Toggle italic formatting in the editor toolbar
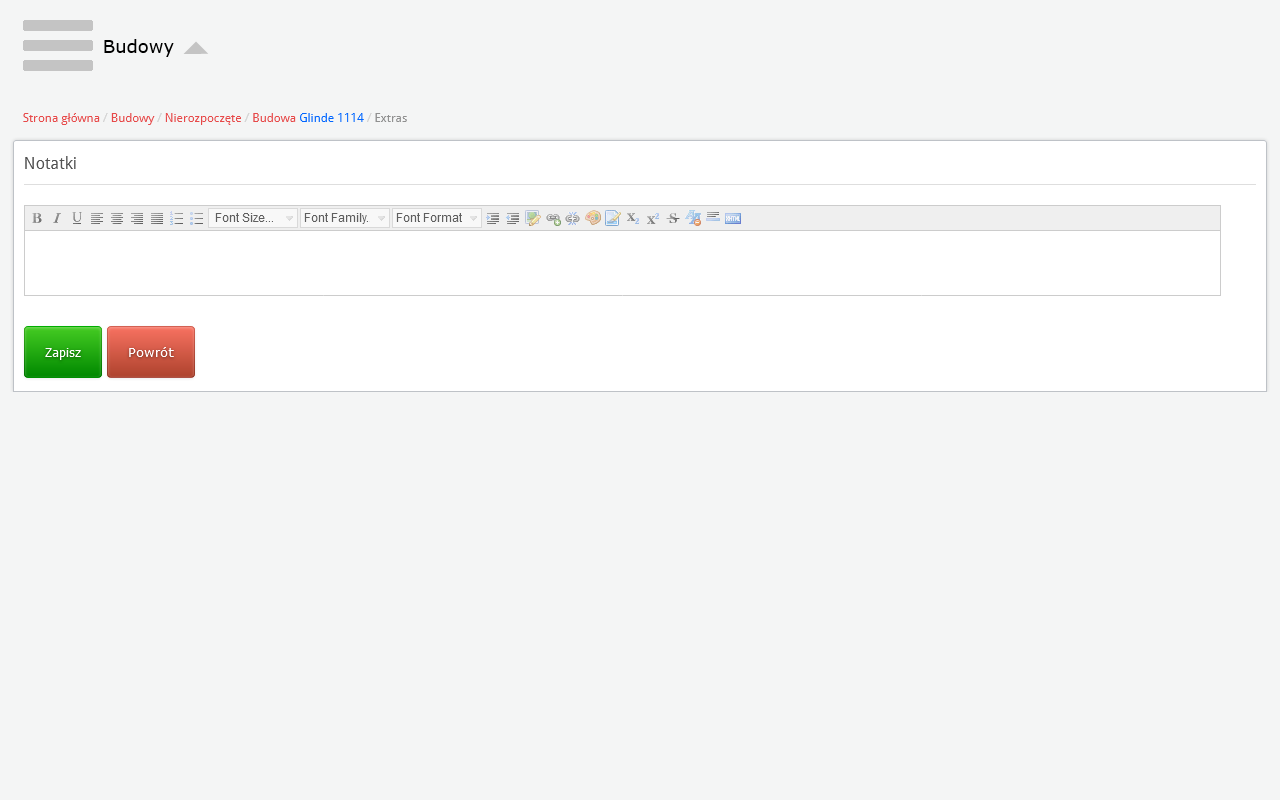Viewport: 1280px width, 800px height. click(57, 218)
